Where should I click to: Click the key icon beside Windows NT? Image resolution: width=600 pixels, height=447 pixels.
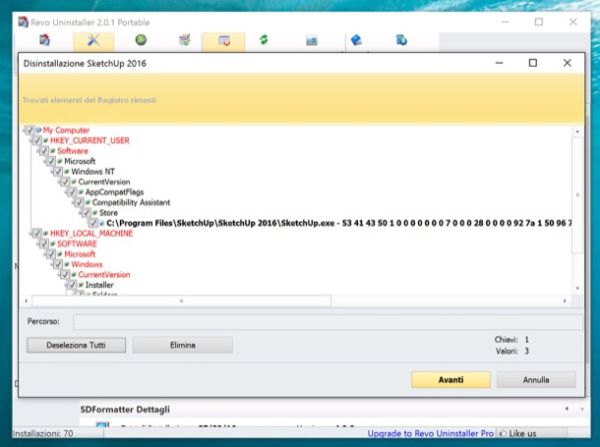point(67,171)
